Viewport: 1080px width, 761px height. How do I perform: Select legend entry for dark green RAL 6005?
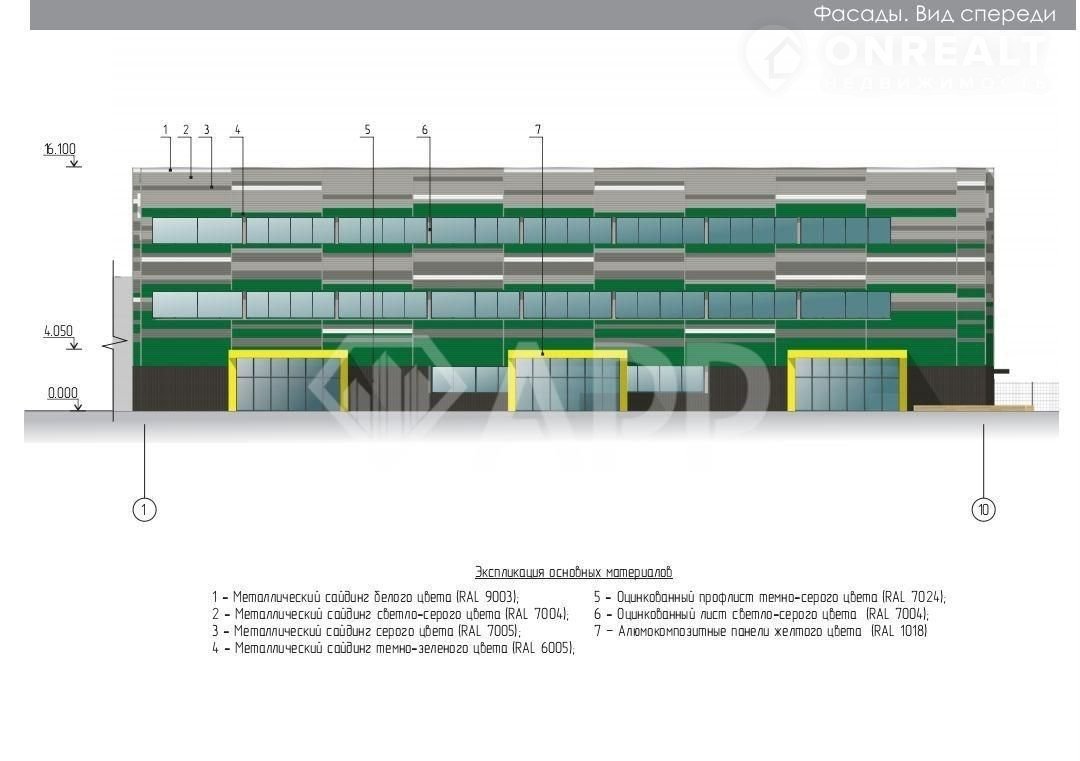click(x=393, y=649)
